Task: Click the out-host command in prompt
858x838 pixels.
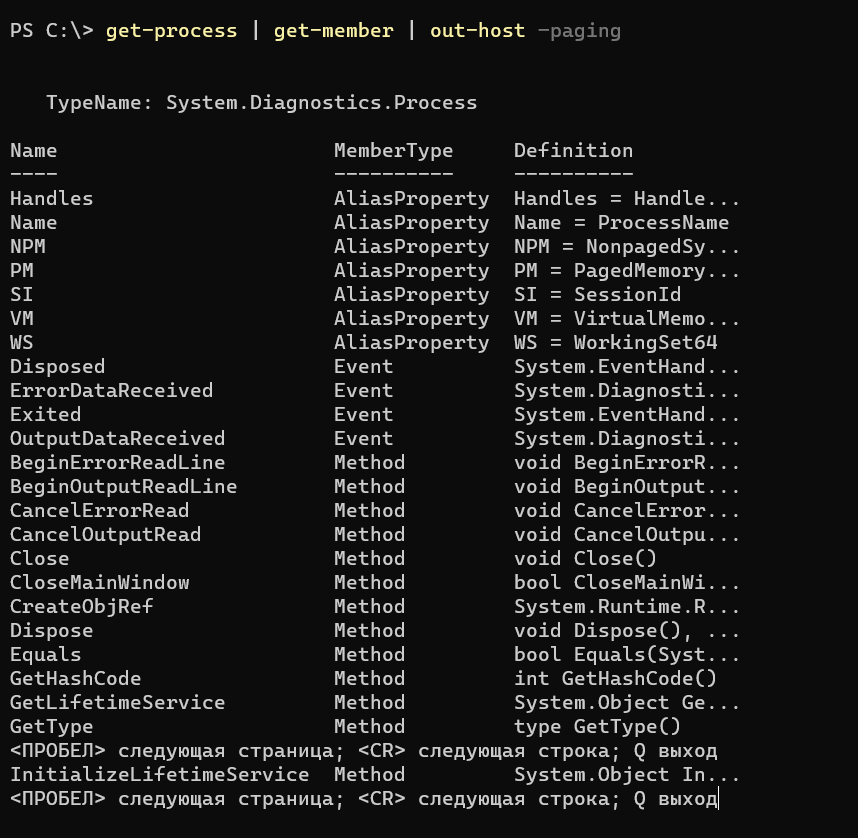Action: [477, 31]
